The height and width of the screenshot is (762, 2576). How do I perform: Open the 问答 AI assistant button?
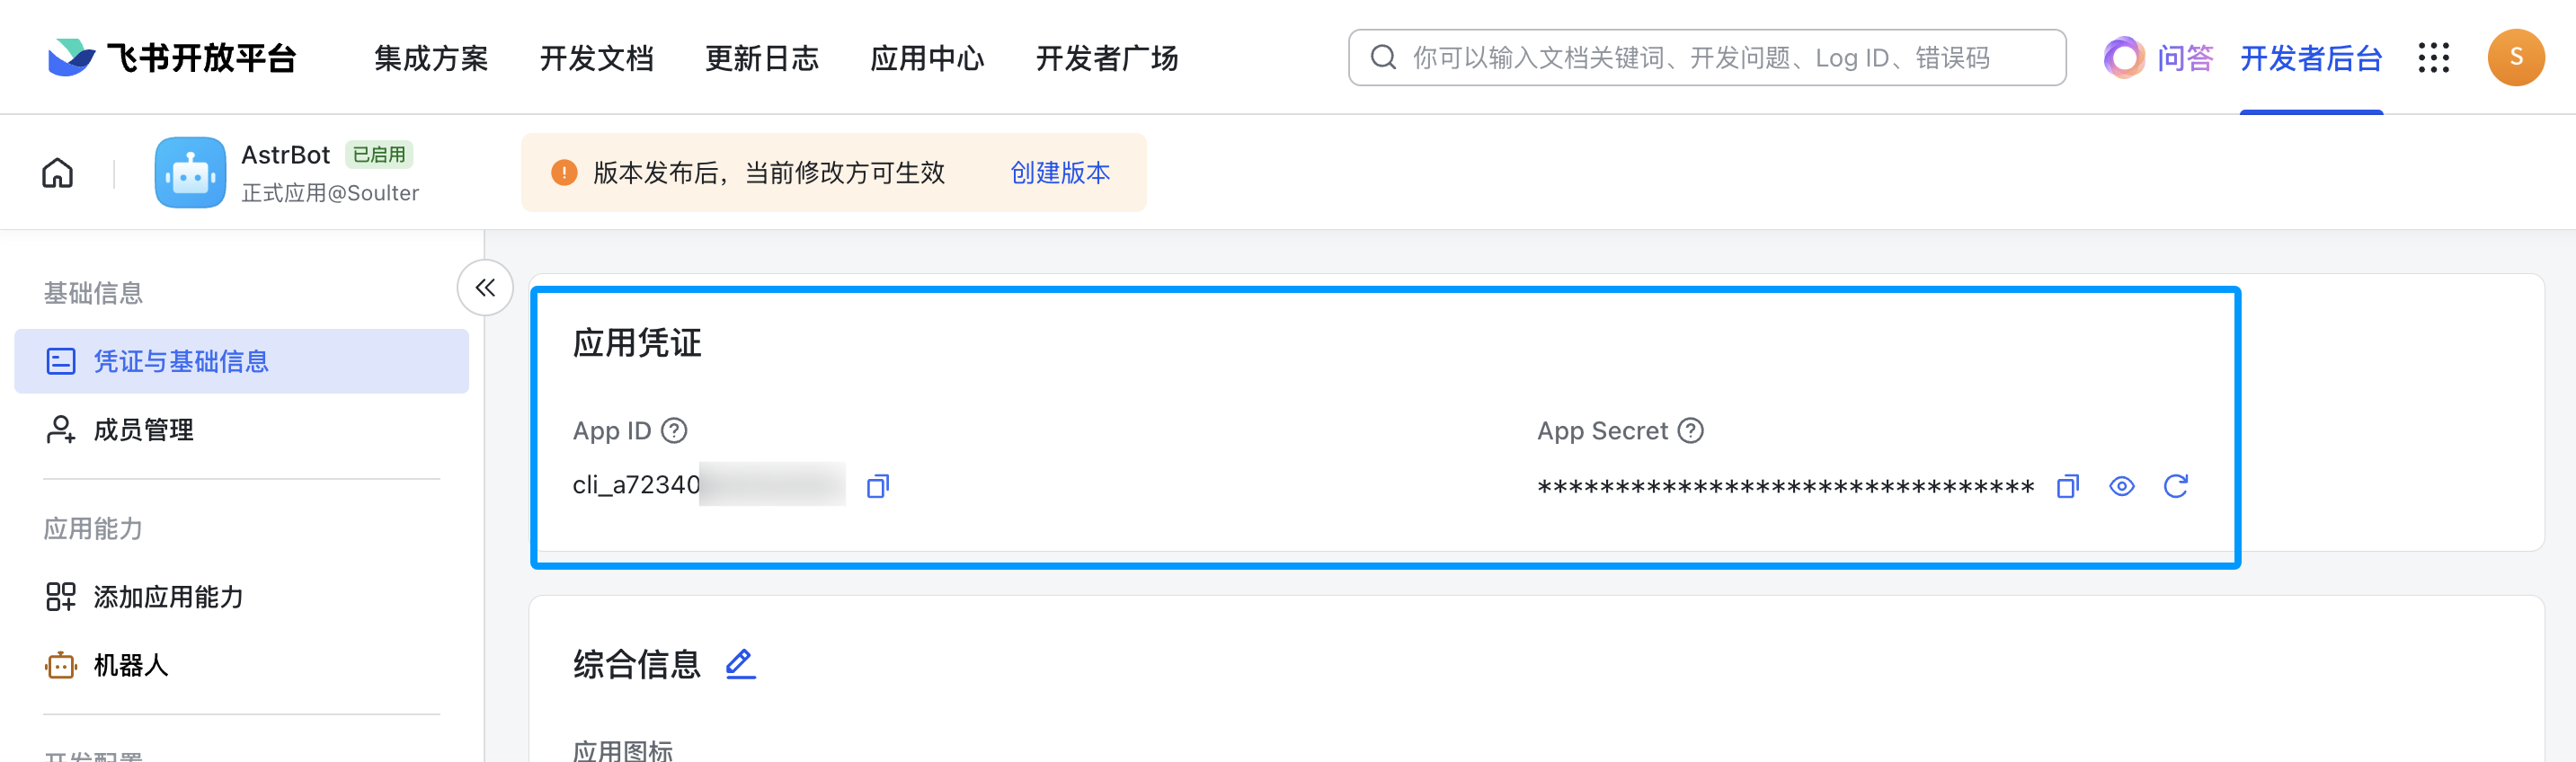click(x=2158, y=58)
